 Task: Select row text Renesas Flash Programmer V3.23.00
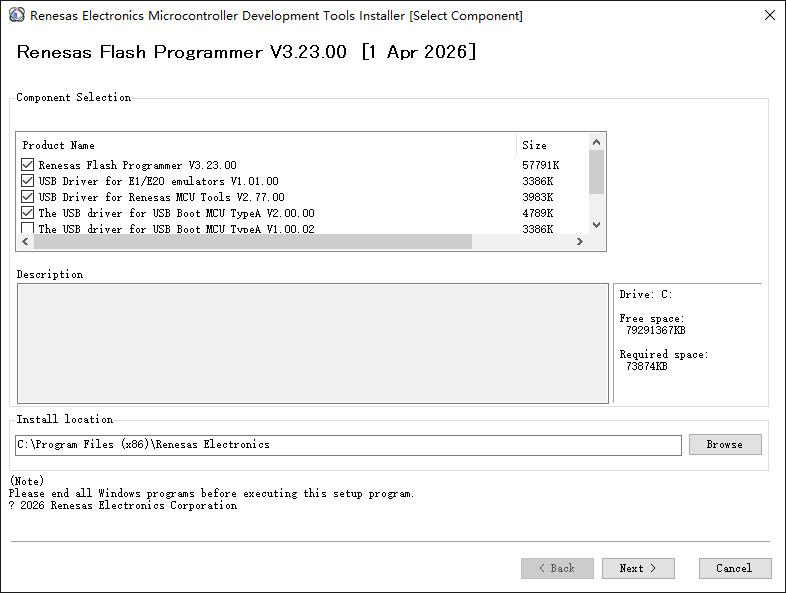click(x=137, y=165)
